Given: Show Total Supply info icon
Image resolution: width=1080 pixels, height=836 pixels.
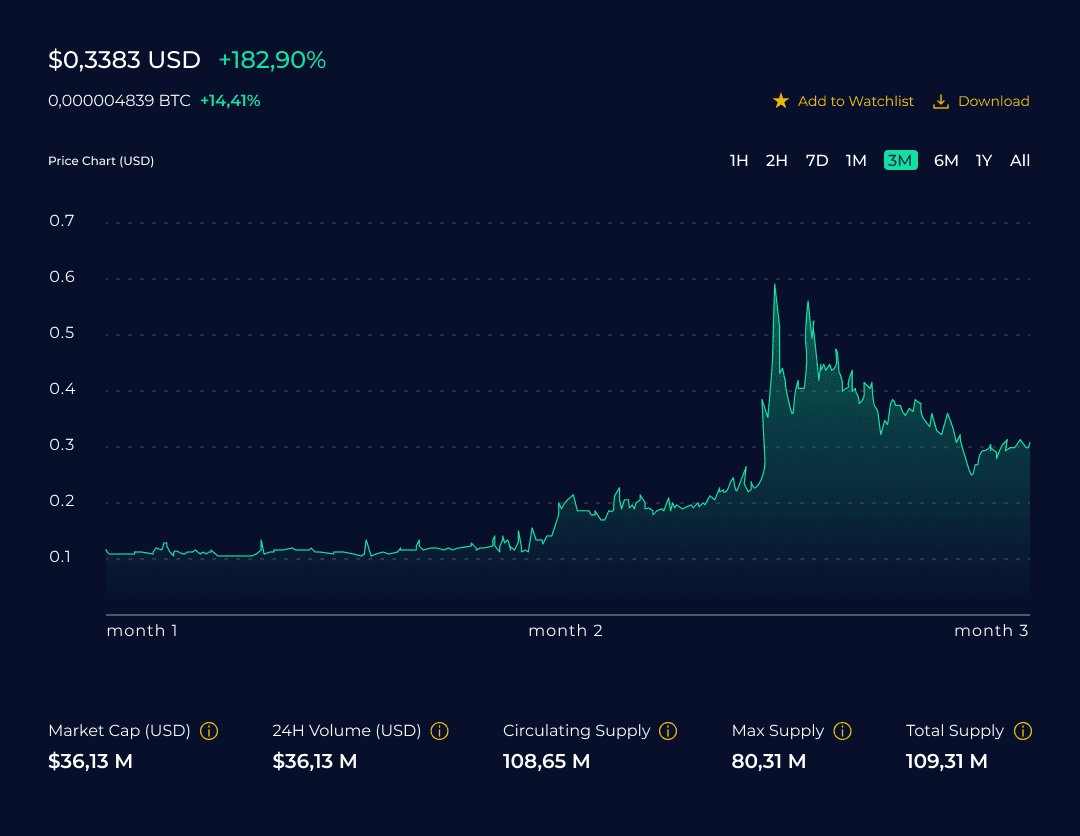Looking at the screenshot, I should coord(1023,731).
